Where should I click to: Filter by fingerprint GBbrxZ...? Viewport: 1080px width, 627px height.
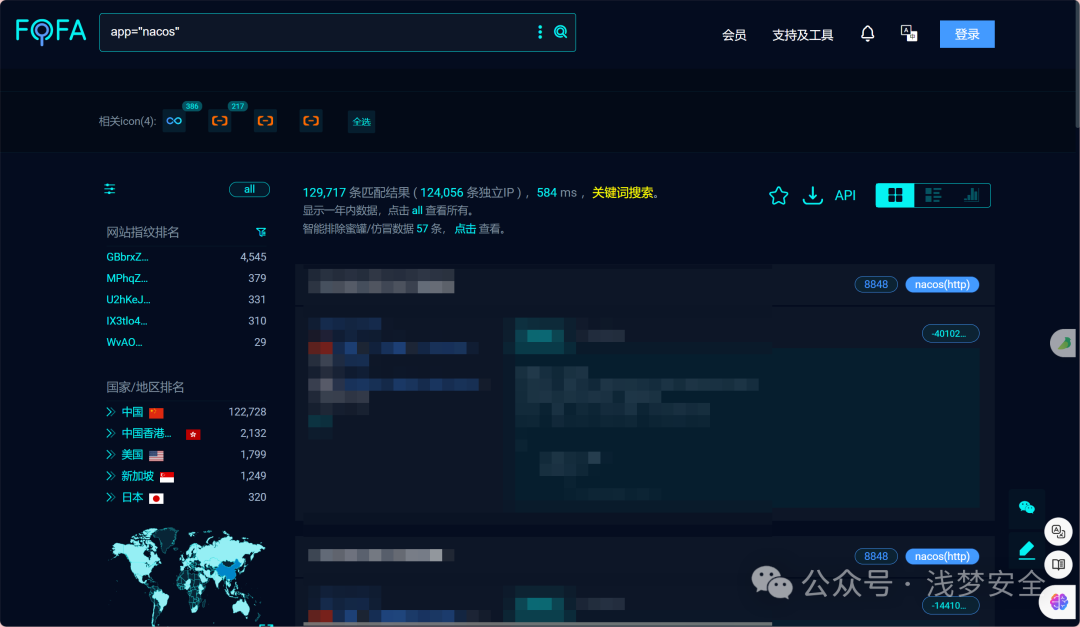click(x=127, y=257)
